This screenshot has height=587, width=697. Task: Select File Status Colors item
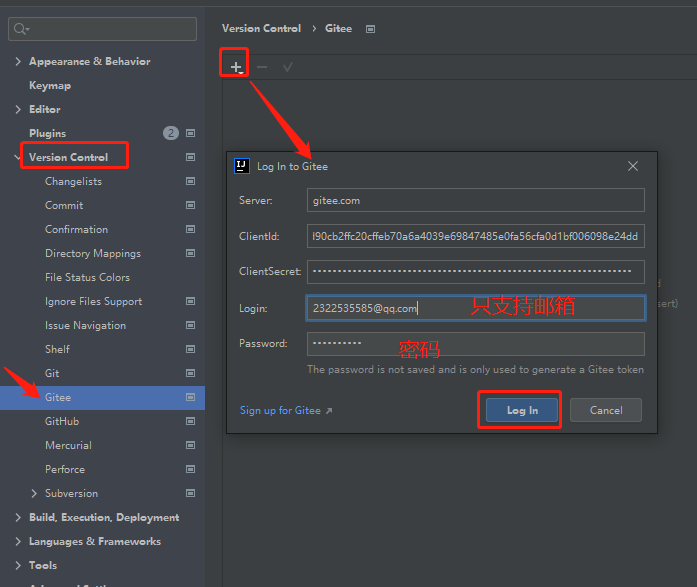[88, 277]
